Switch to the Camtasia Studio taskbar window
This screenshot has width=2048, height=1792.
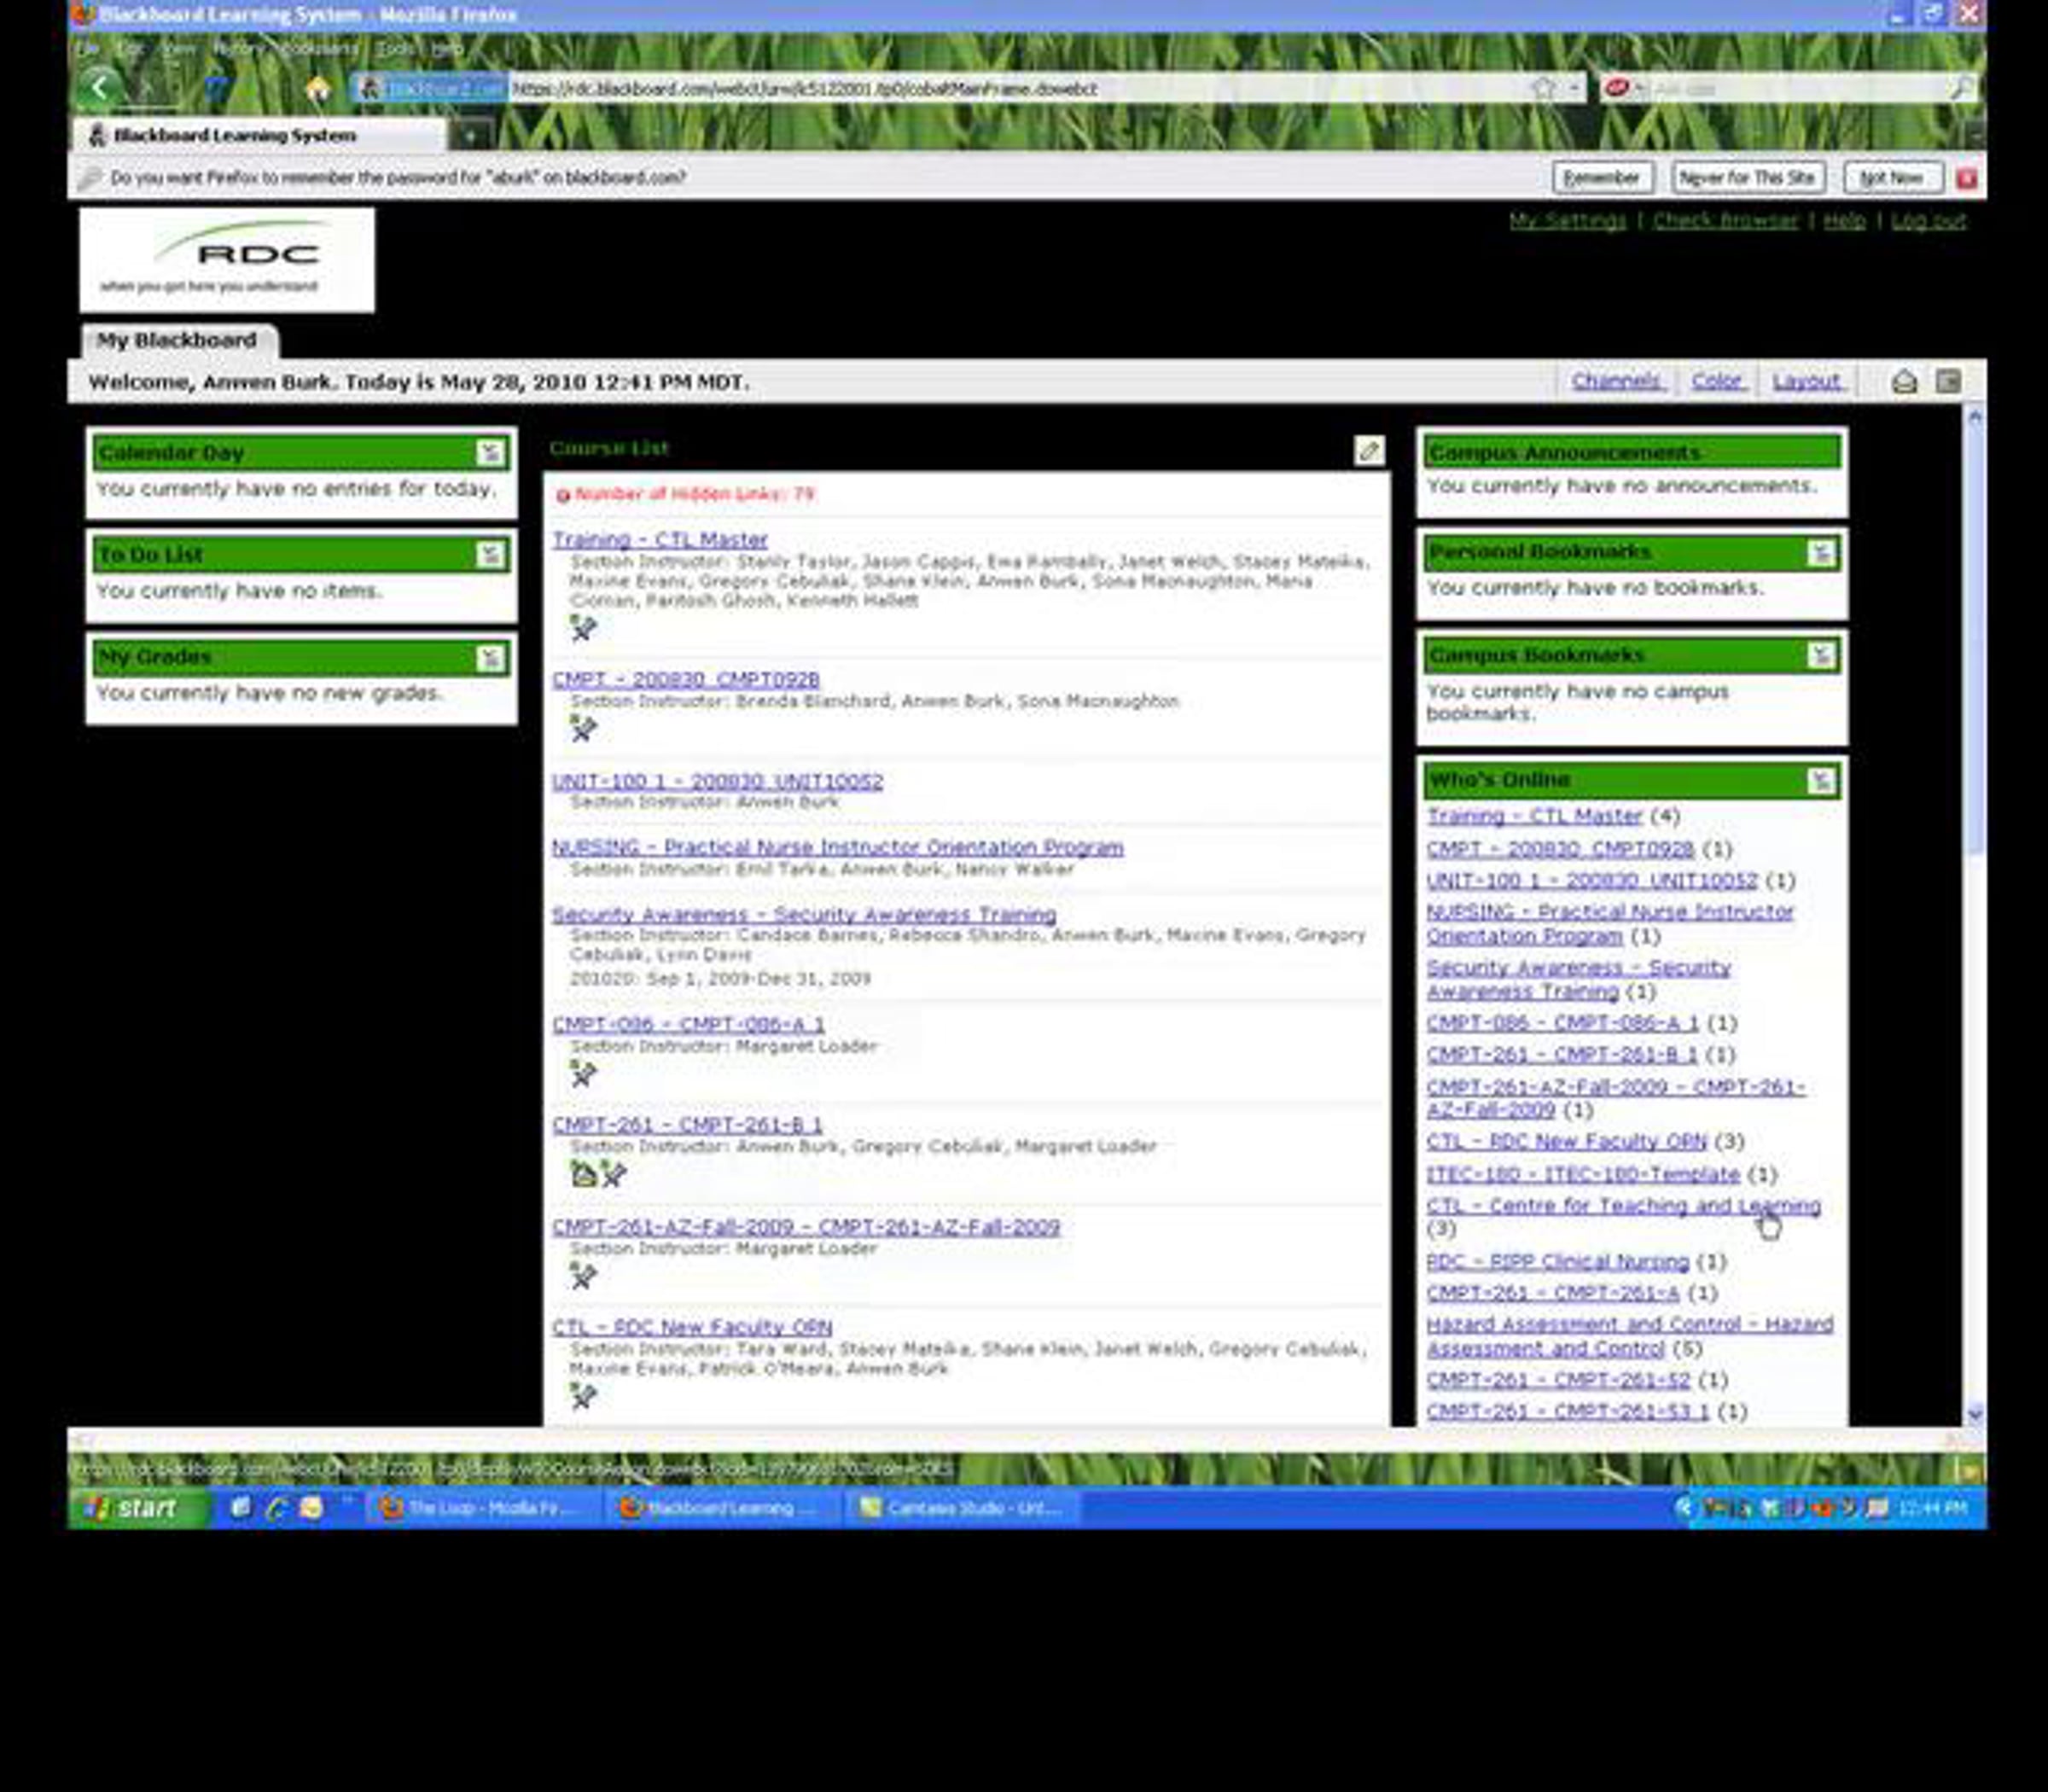(x=962, y=1507)
